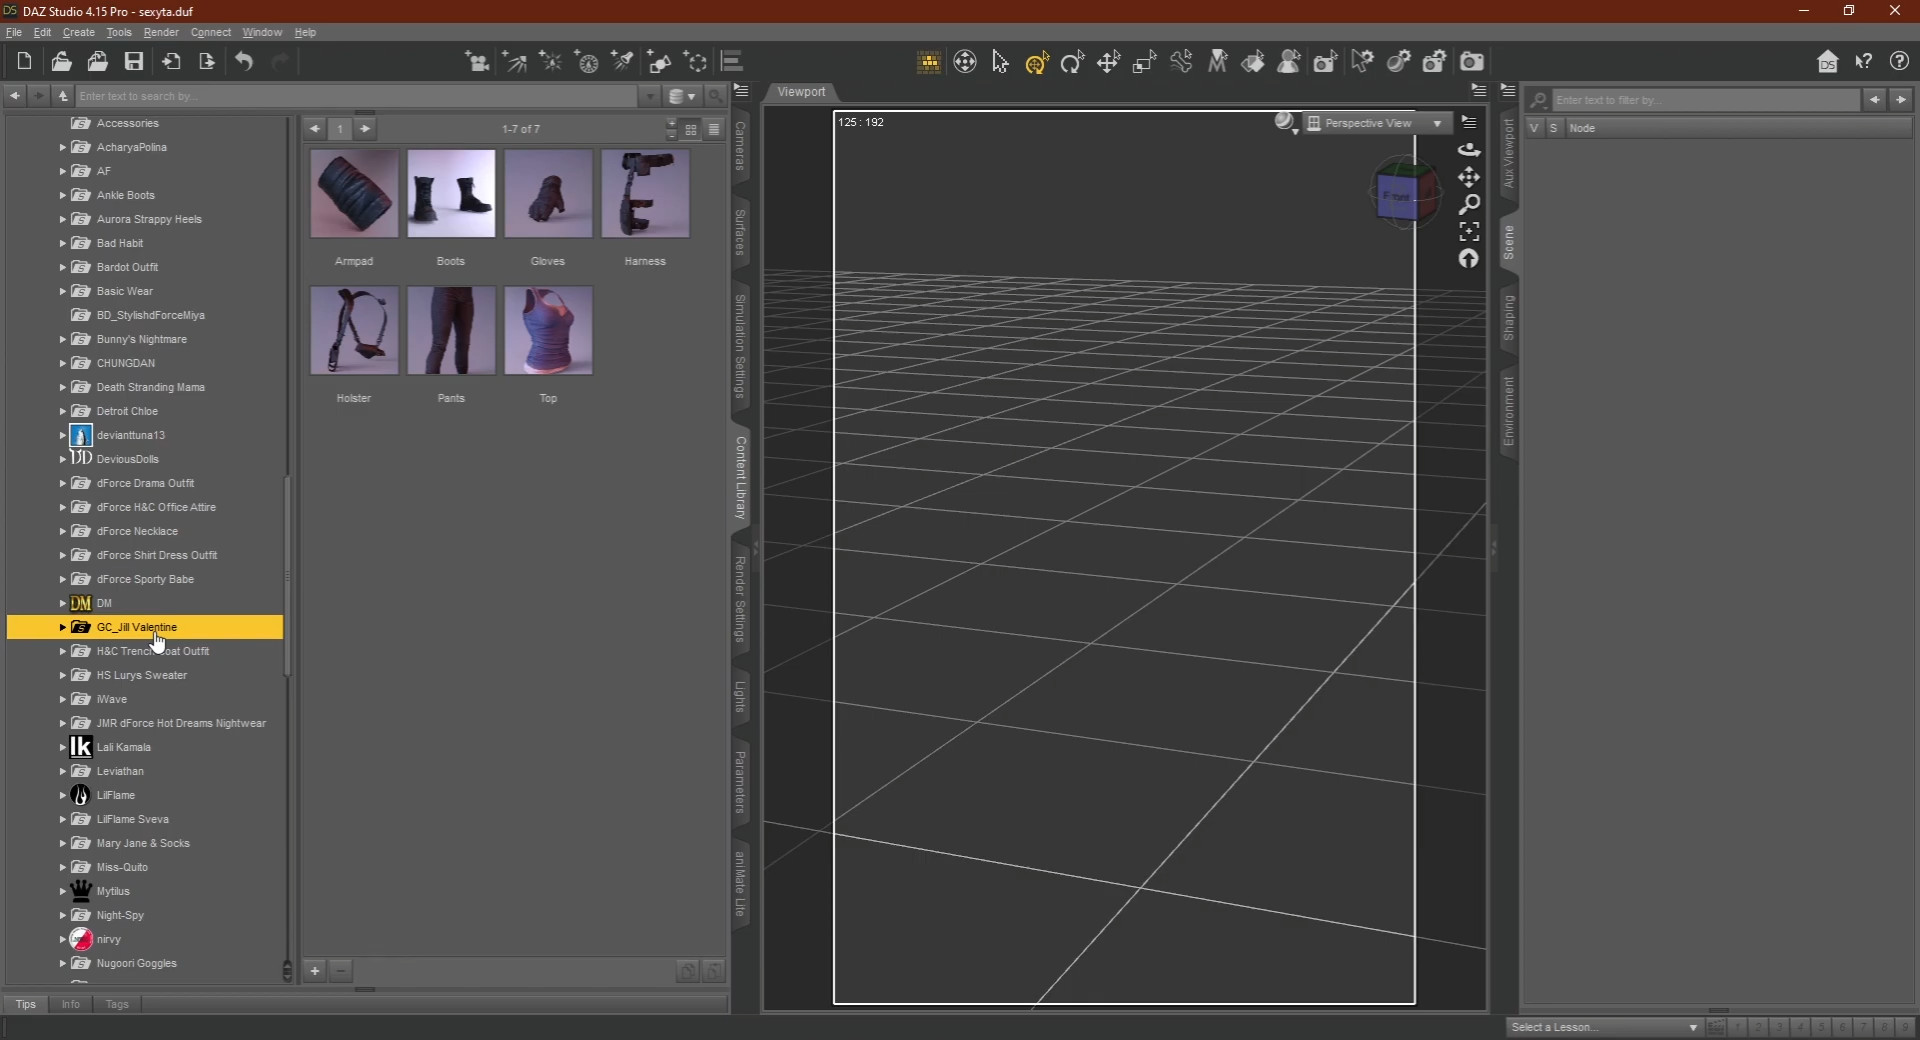
Task: Select the Harness thumbnail
Action: coord(645,194)
